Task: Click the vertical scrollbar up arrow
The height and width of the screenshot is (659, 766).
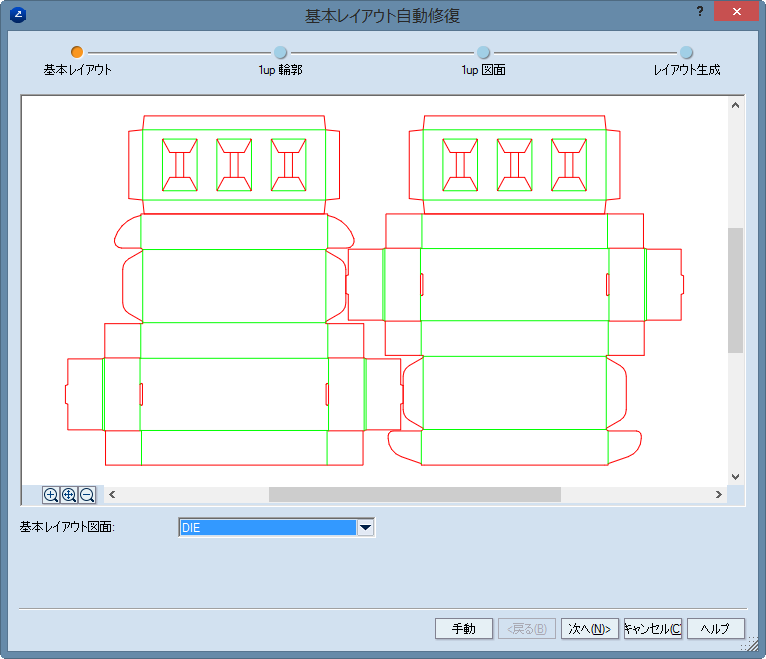Action: (x=735, y=105)
